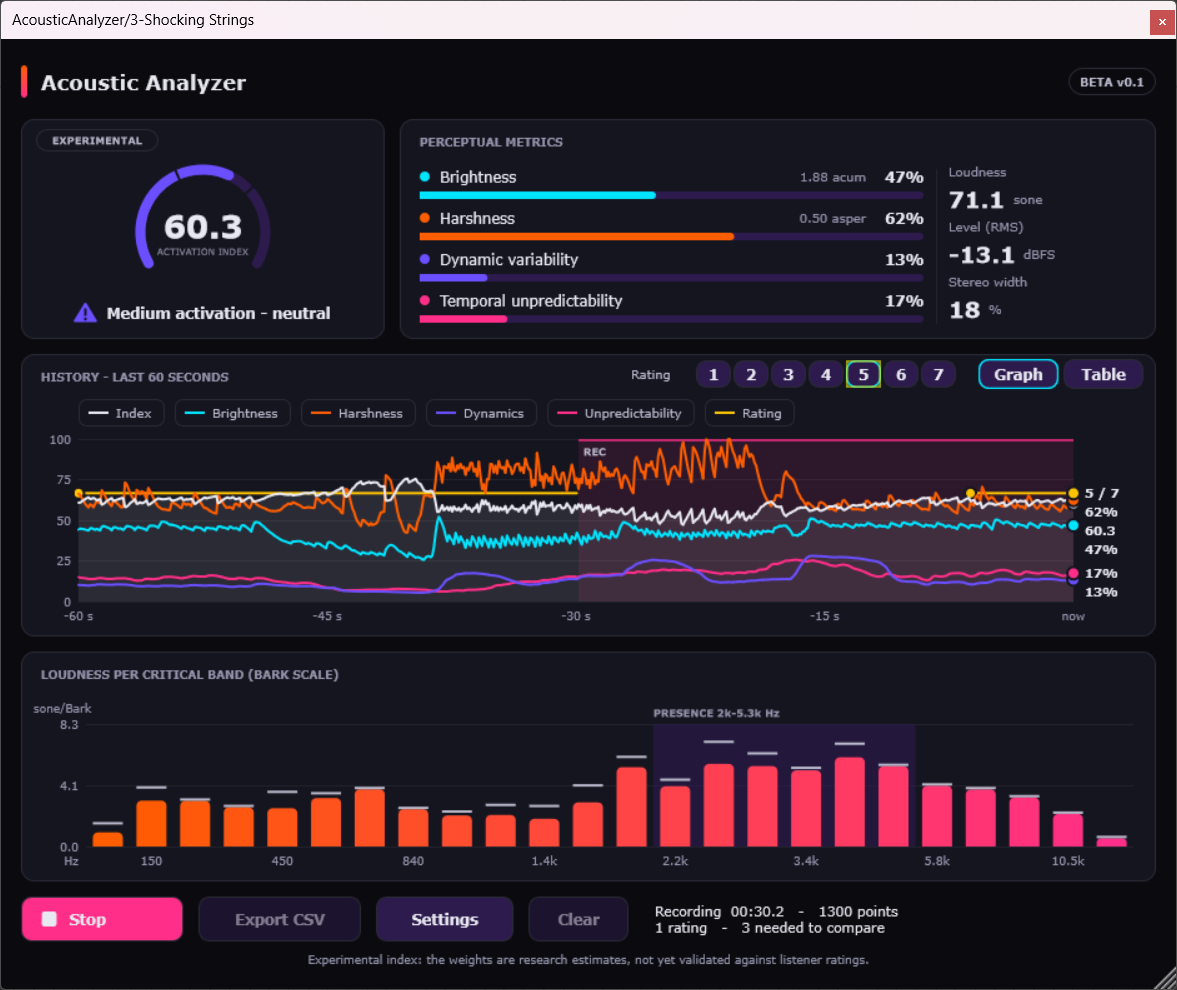Toggle the Brightness line in the legend
The width and height of the screenshot is (1177, 990).
[x=232, y=414]
